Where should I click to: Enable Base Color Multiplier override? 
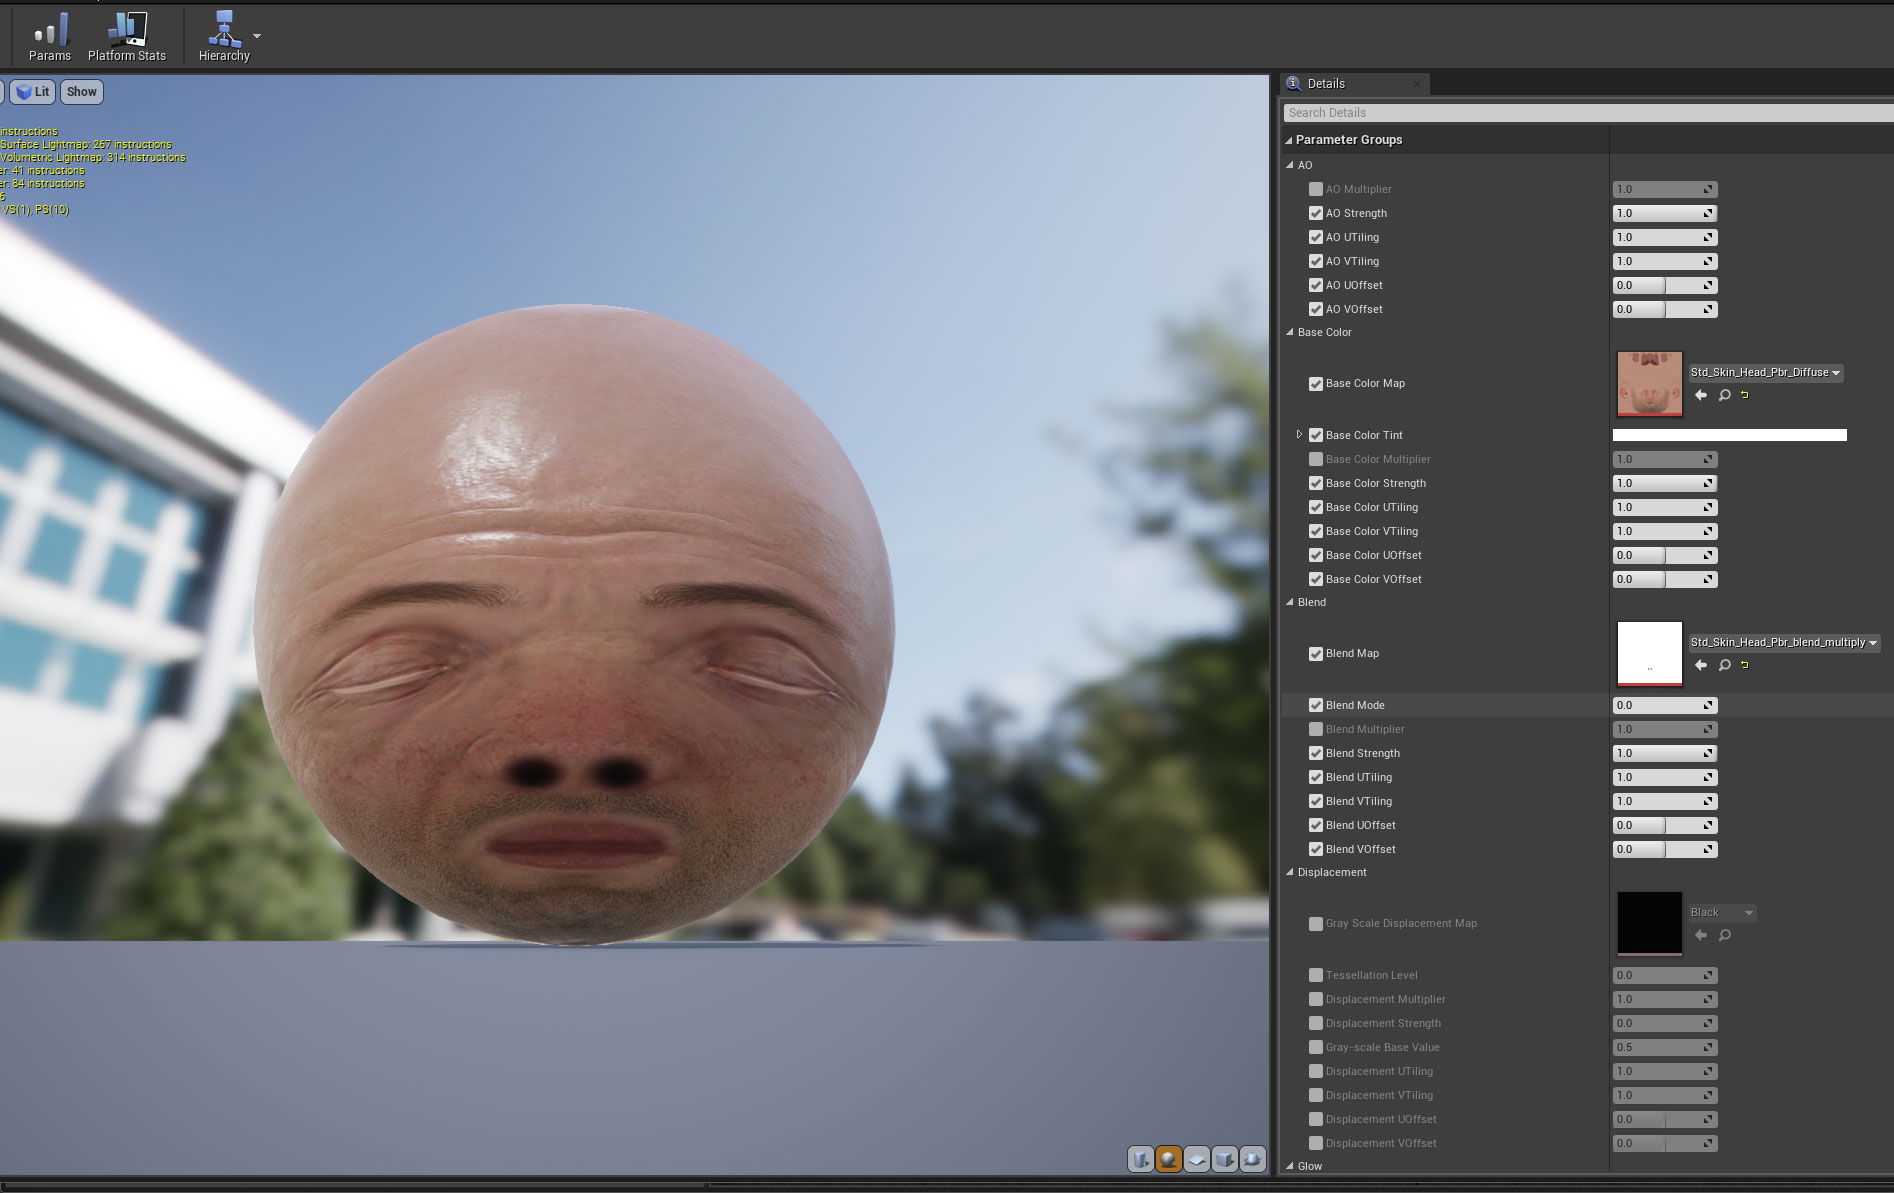(x=1316, y=459)
